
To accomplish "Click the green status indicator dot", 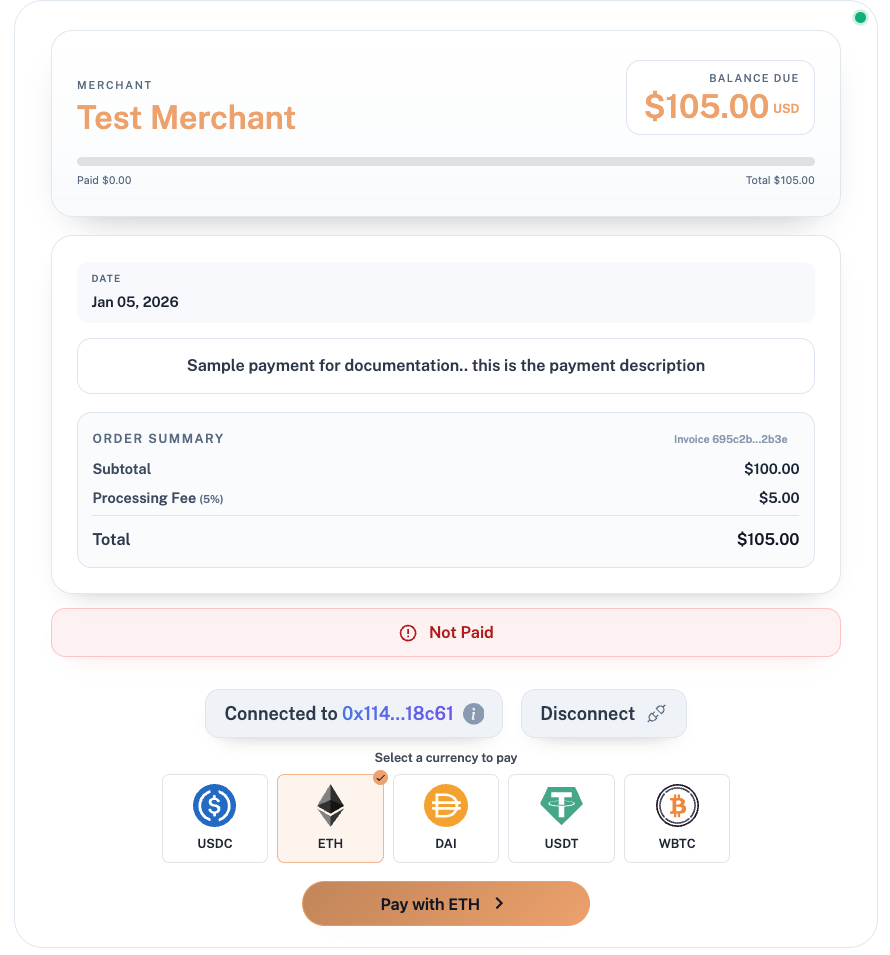I will click(x=859, y=17).
